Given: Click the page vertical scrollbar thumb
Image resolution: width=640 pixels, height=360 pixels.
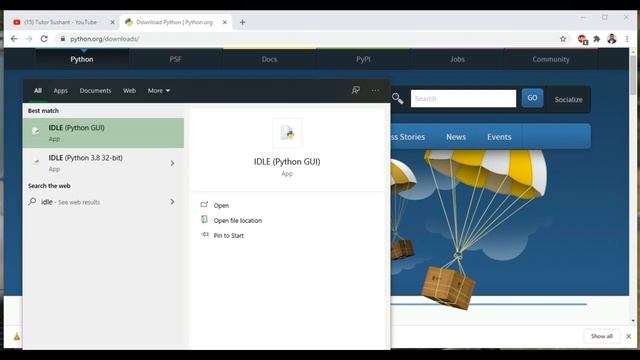Looking at the screenshot, I should click(x=633, y=76).
